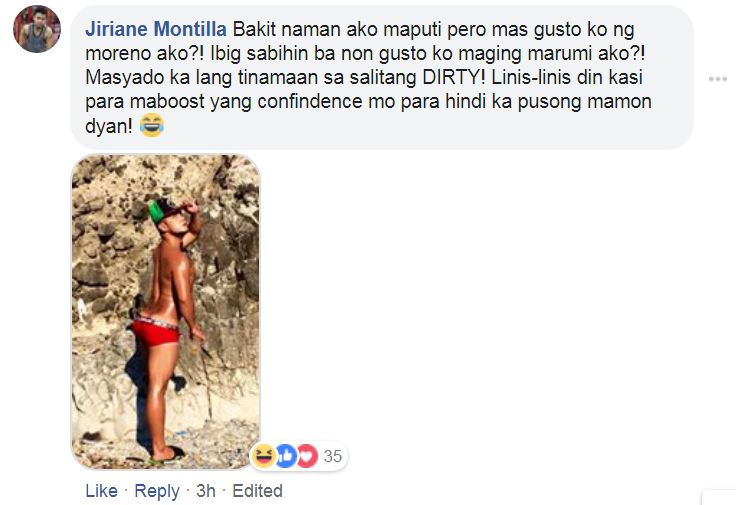Click the word DIRTY in the comment
Viewport: 736px width, 505px height.
pos(453,77)
